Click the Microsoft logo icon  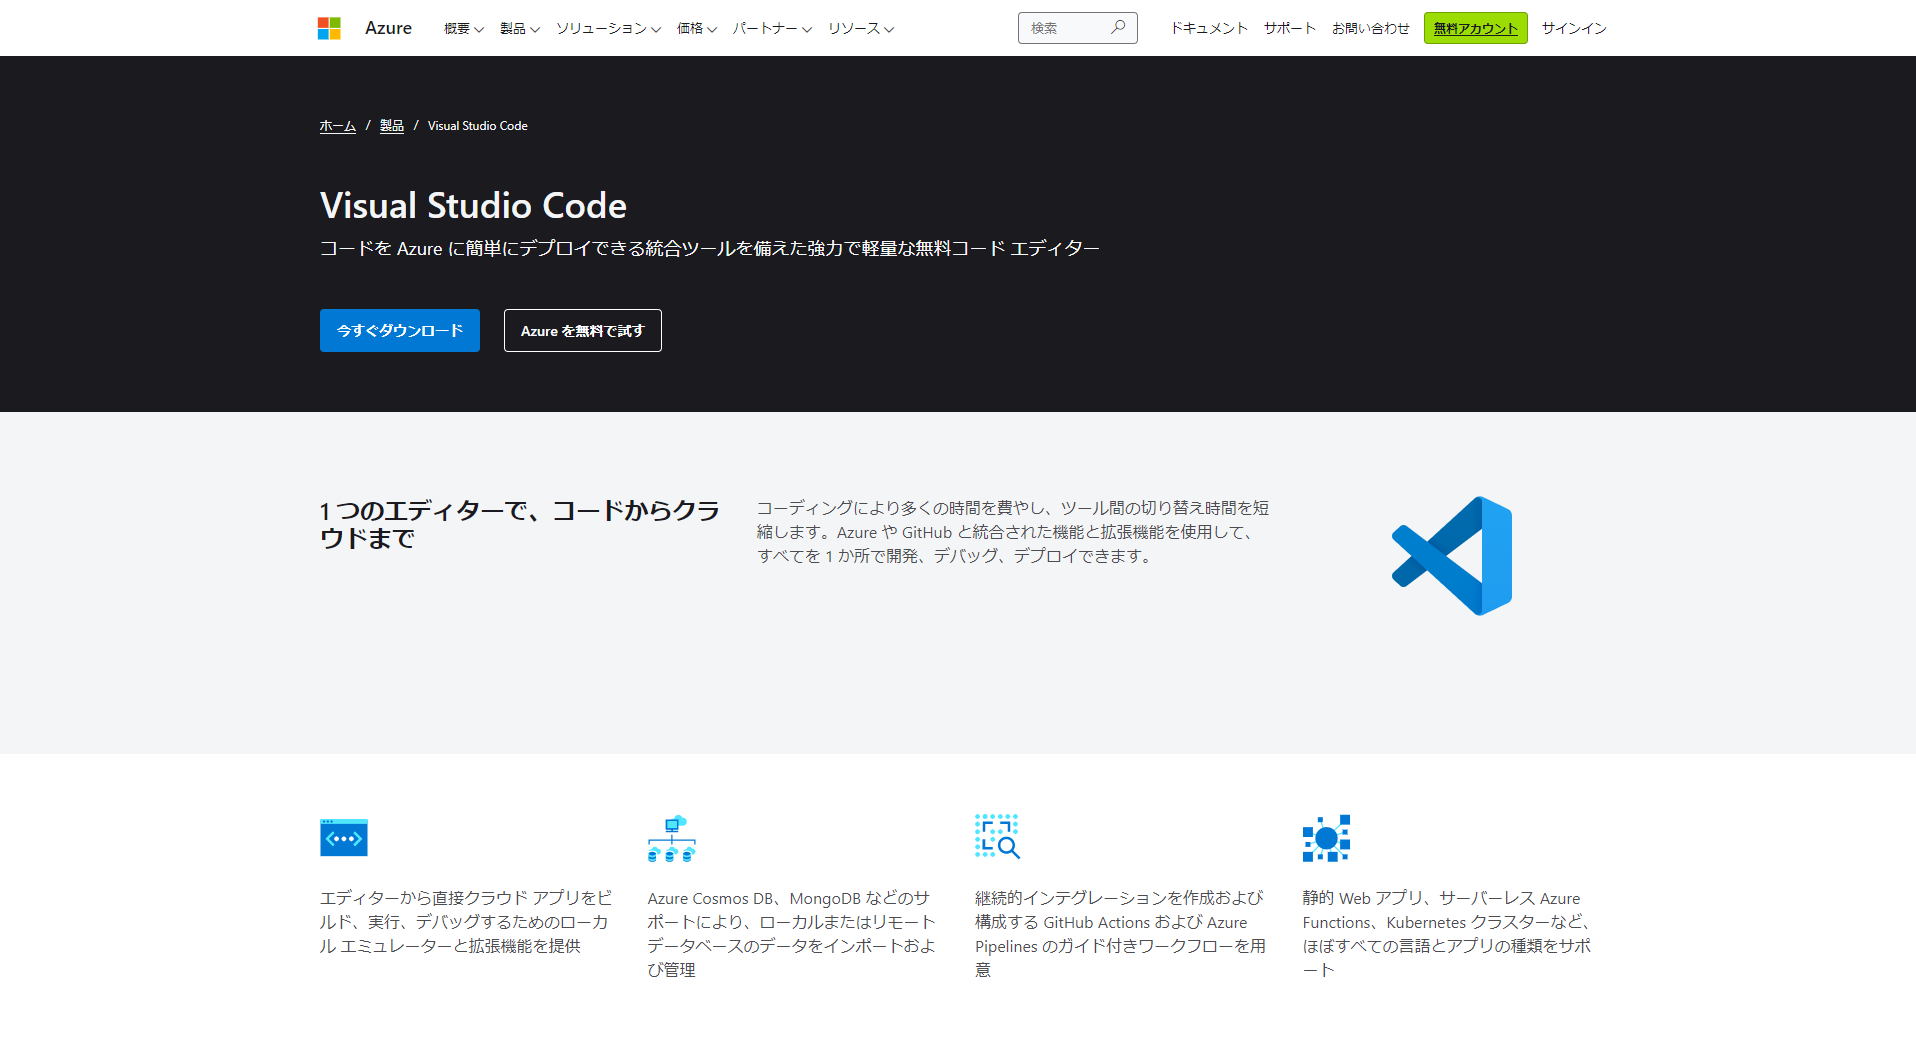tap(329, 28)
